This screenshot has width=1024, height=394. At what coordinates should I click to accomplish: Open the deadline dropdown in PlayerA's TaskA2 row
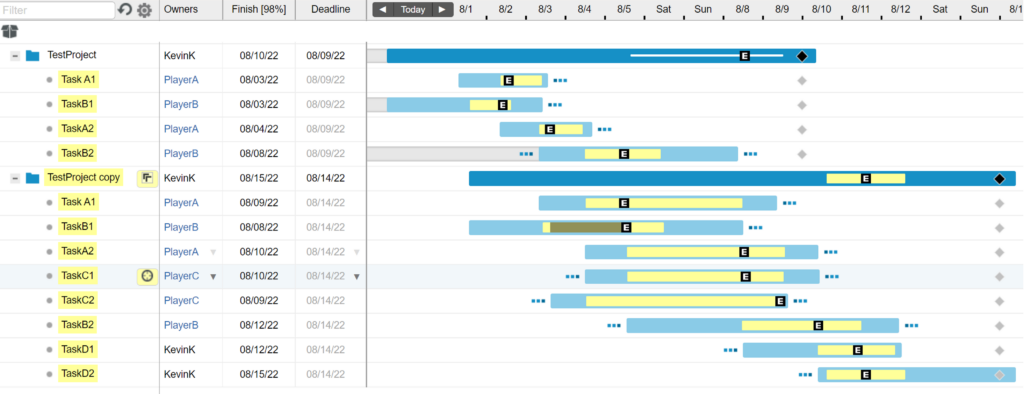(x=357, y=252)
